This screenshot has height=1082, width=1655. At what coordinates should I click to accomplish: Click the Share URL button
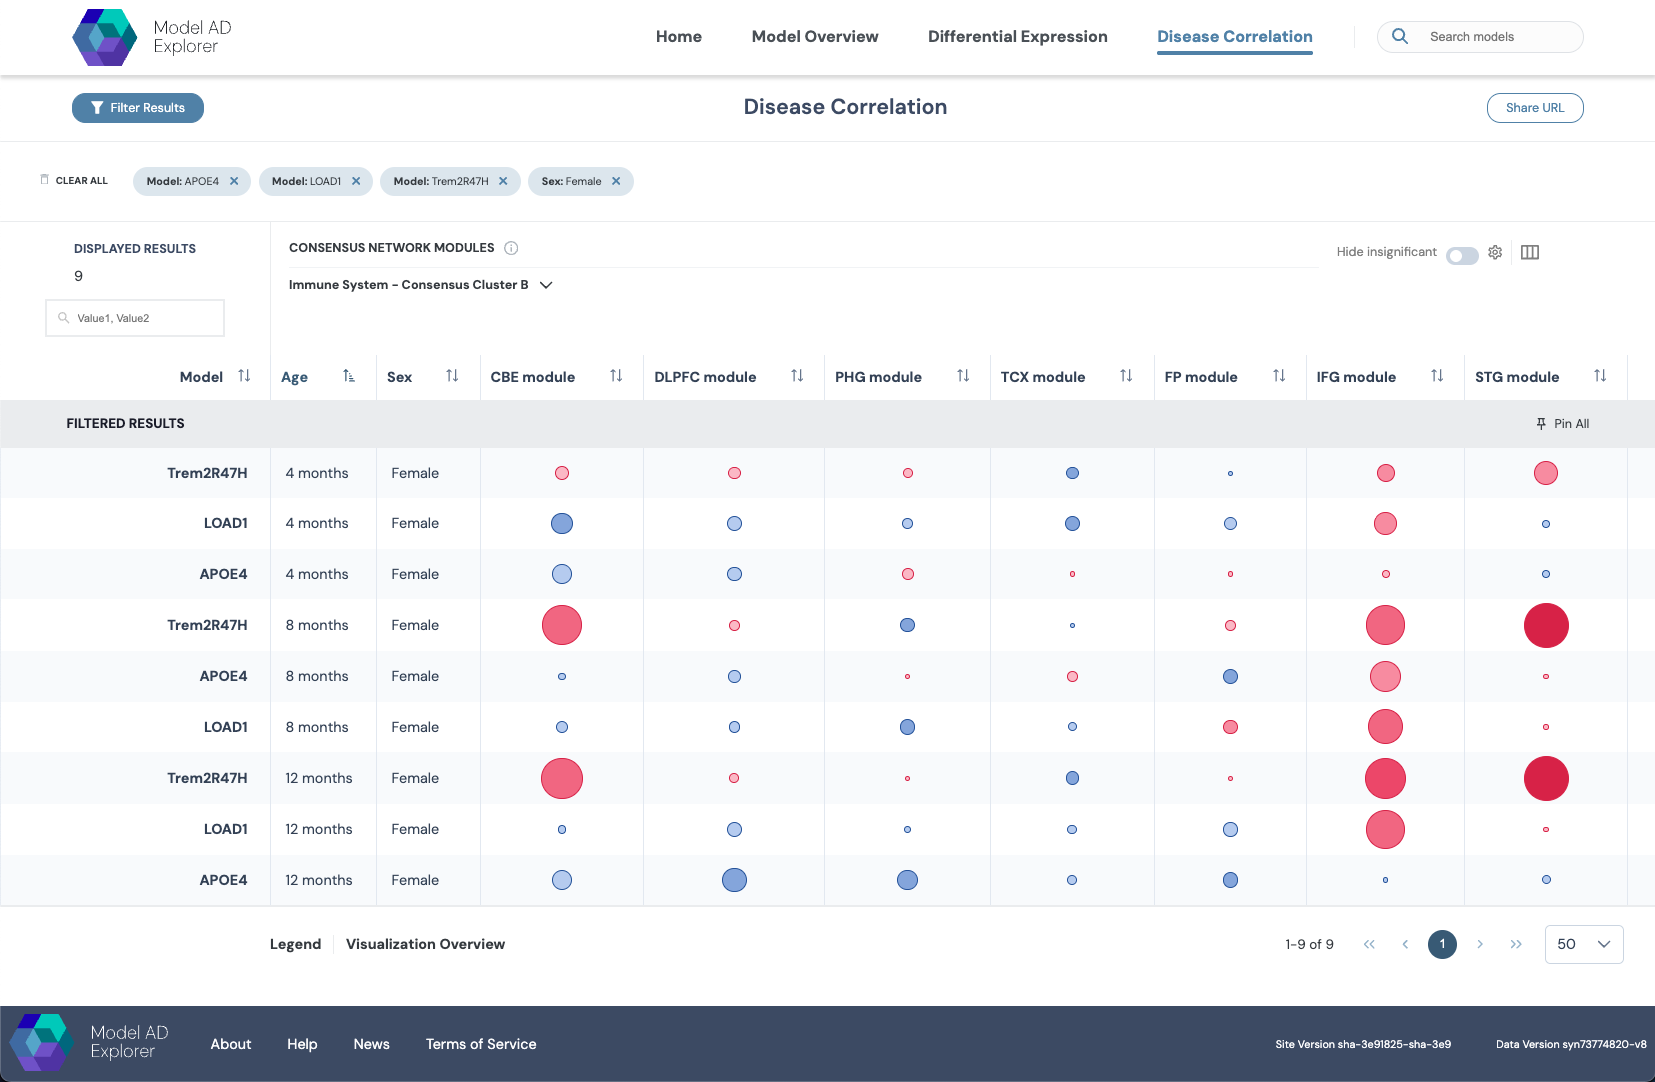click(1535, 108)
